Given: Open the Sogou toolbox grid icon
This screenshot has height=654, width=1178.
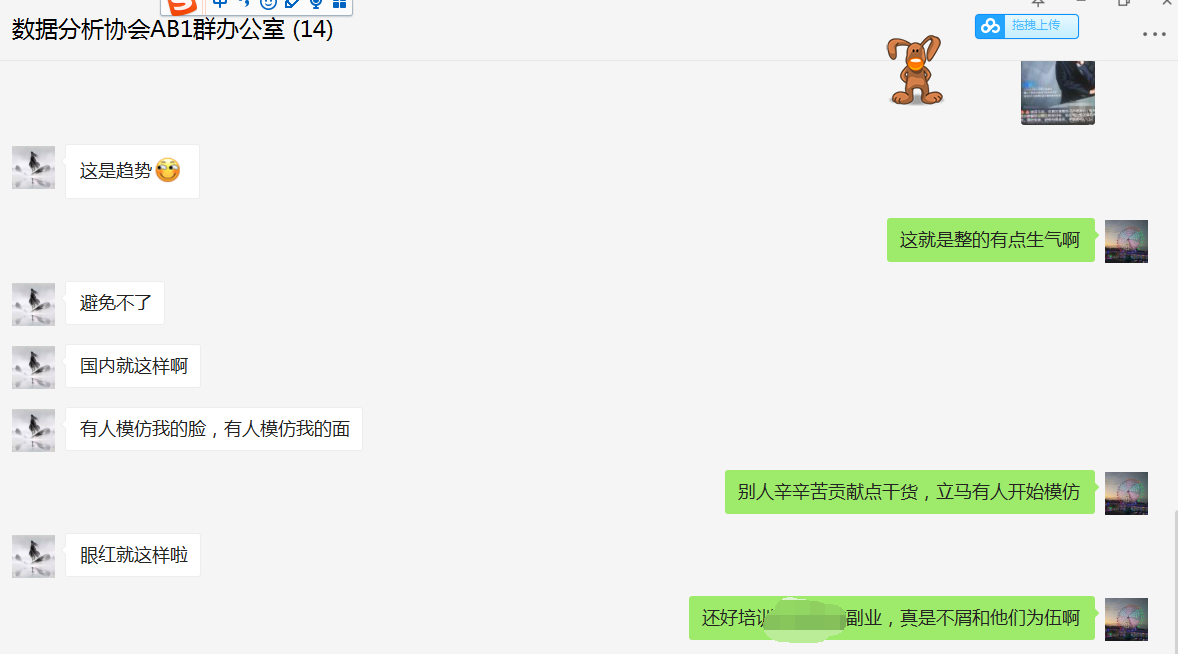Looking at the screenshot, I should [x=340, y=5].
